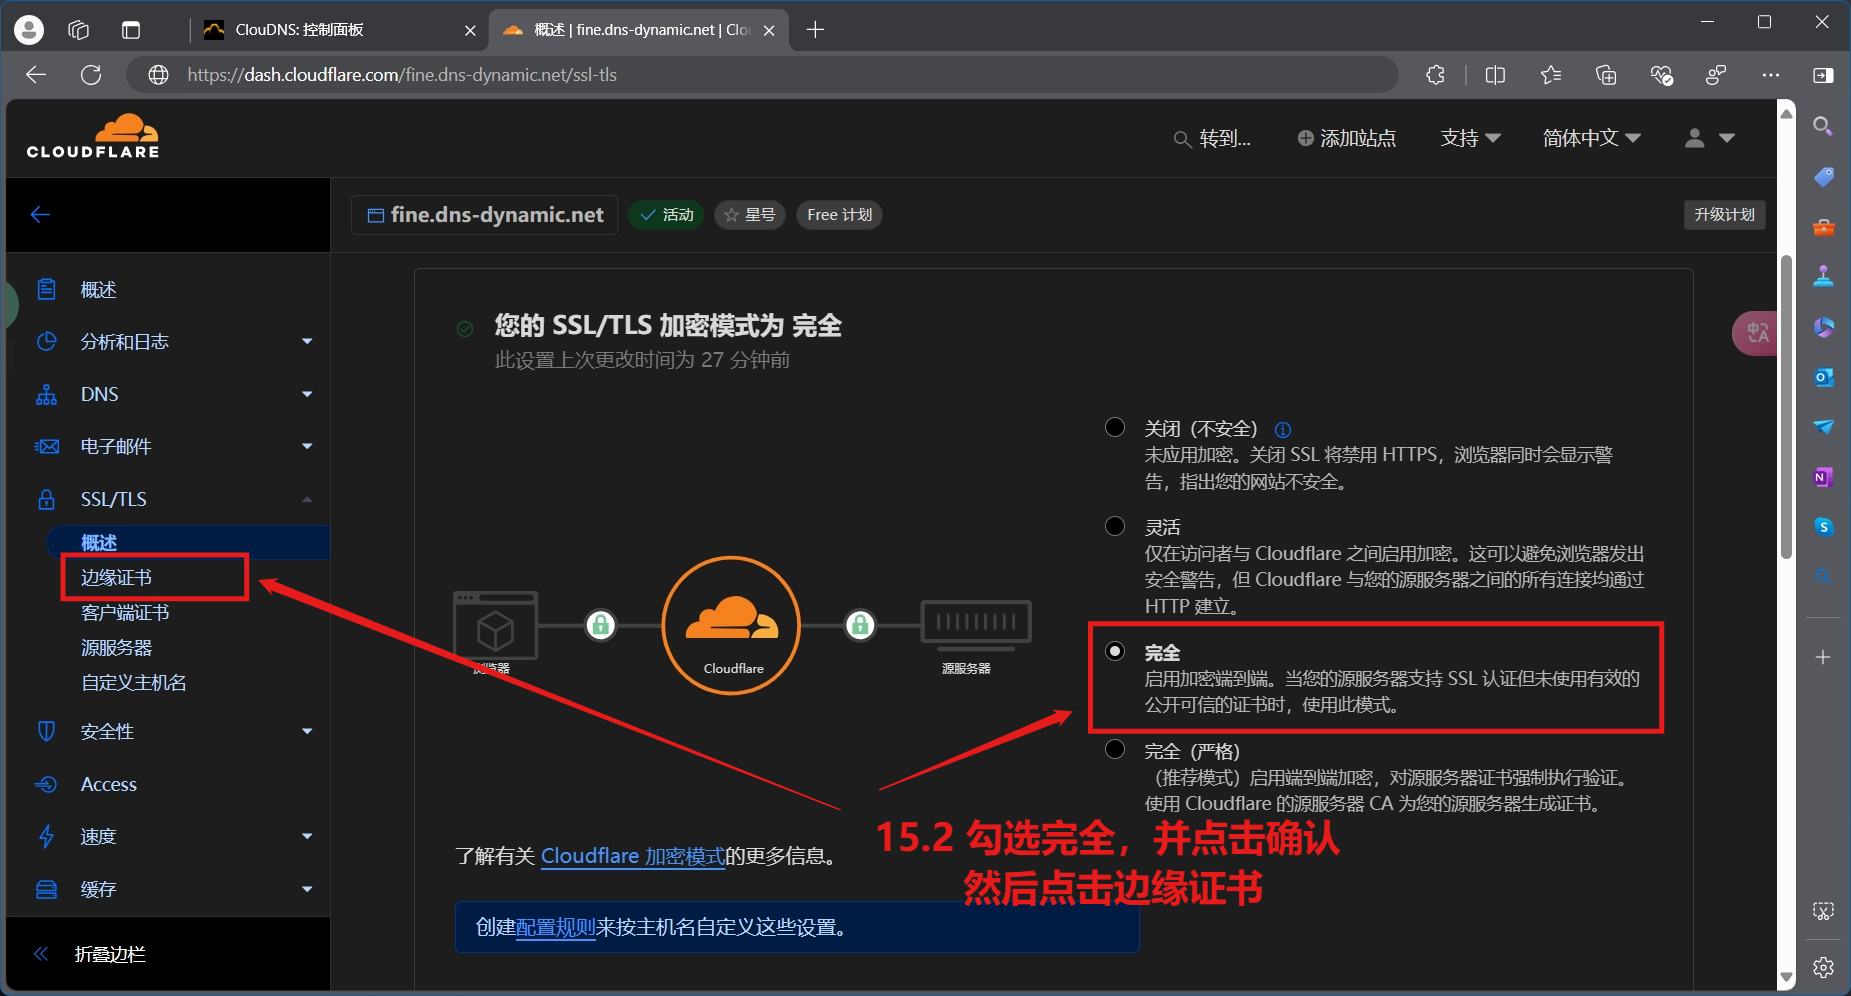This screenshot has width=1851, height=996.
Task: Open the 源服务器 submenu item
Action: (116, 648)
